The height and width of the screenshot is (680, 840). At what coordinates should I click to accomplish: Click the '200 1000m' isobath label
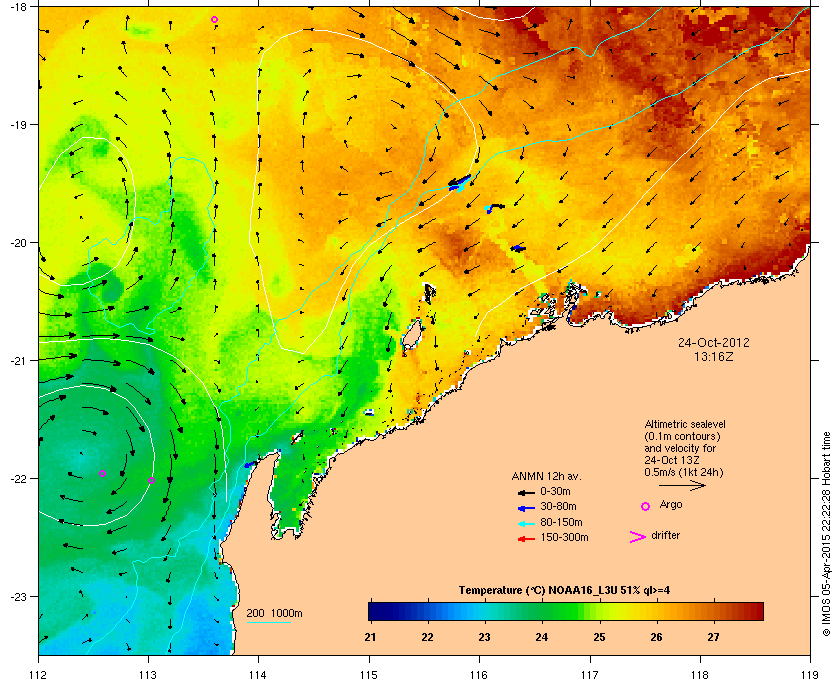point(274,613)
